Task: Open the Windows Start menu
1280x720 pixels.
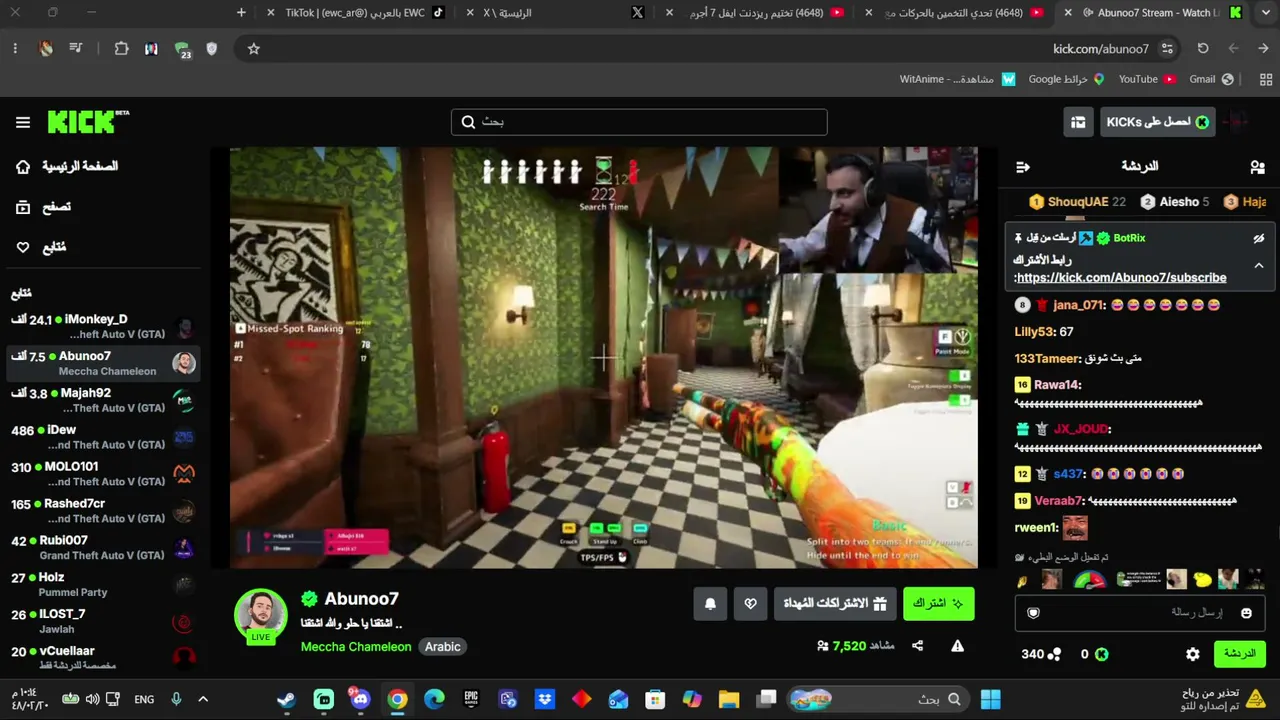Action: [x=991, y=699]
